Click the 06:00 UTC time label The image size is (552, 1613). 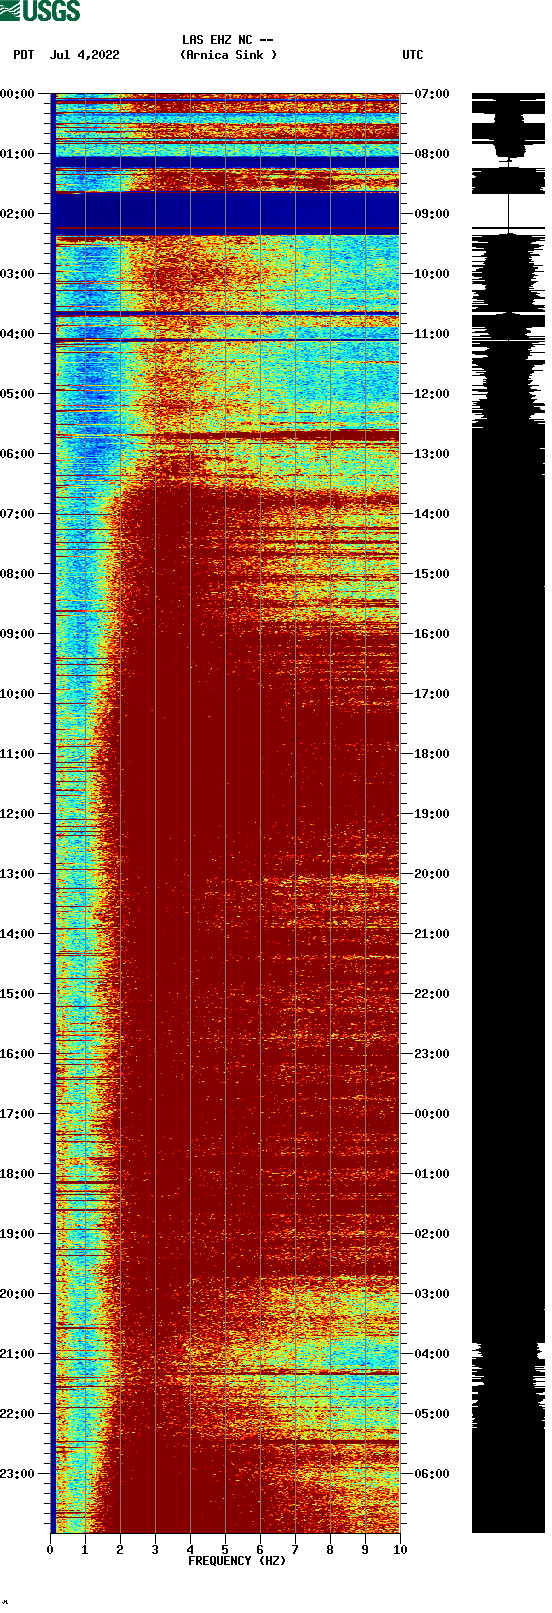432,1474
